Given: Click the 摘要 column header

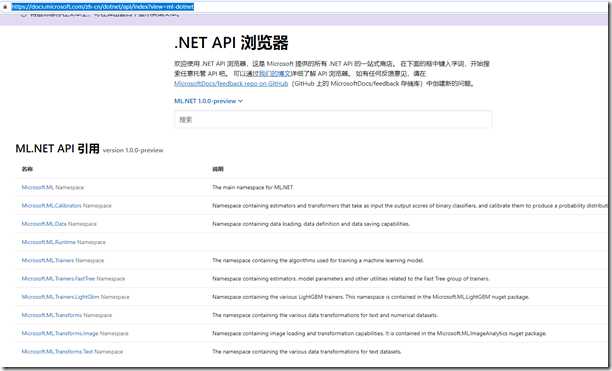Looking at the screenshot, I should [x=218, y=169].
